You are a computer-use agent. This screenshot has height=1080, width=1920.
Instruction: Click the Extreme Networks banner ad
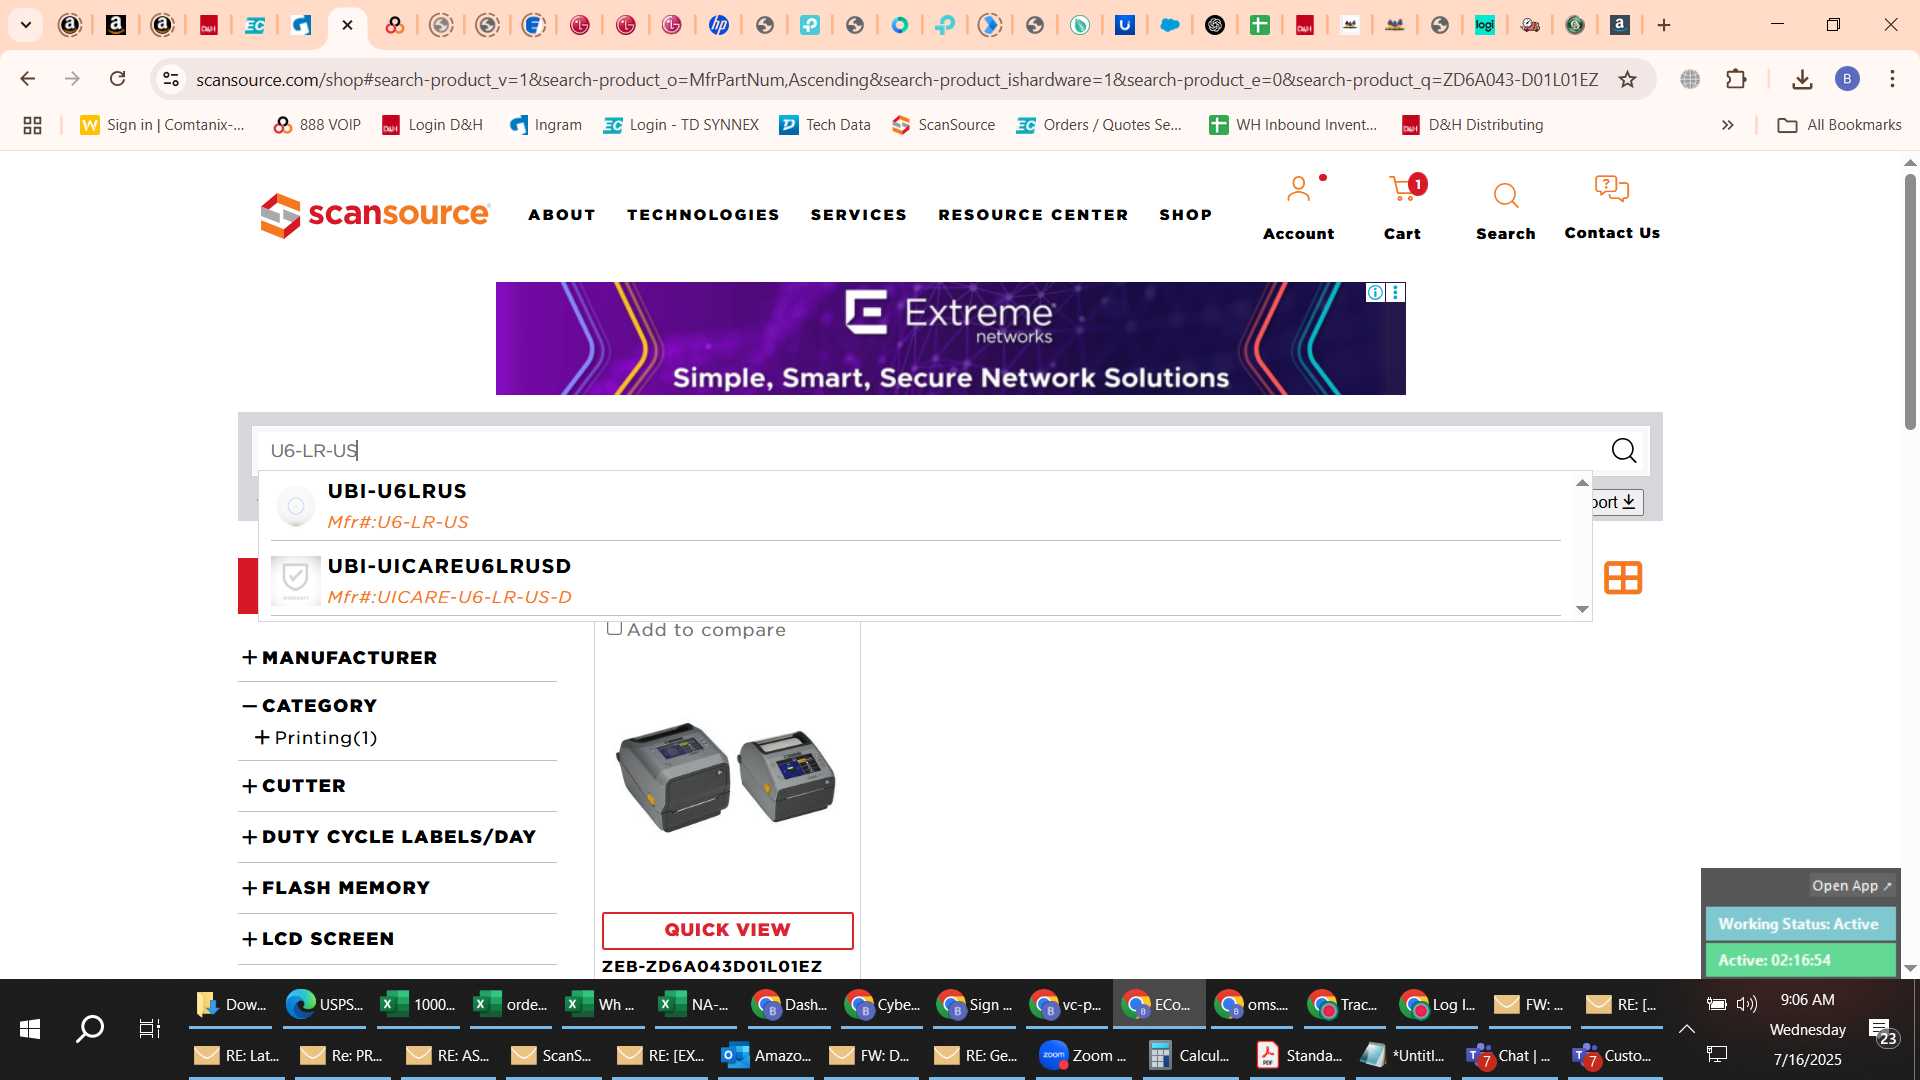pyautogui.click(x=950, y=338)
